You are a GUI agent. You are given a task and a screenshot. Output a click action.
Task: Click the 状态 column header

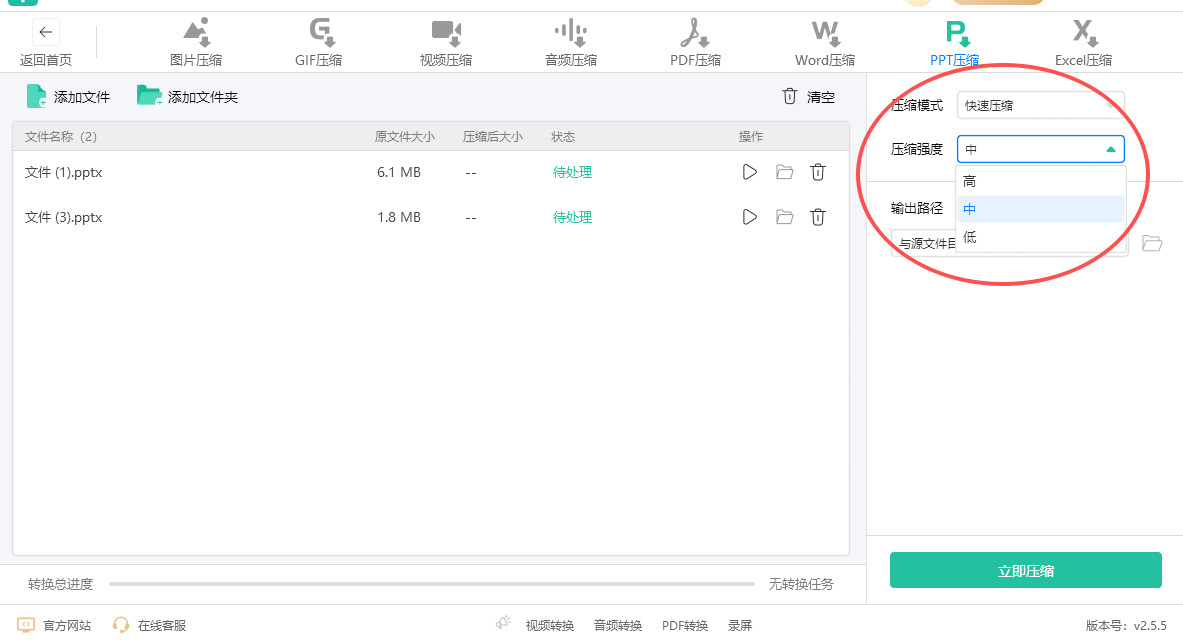(563, 136)
